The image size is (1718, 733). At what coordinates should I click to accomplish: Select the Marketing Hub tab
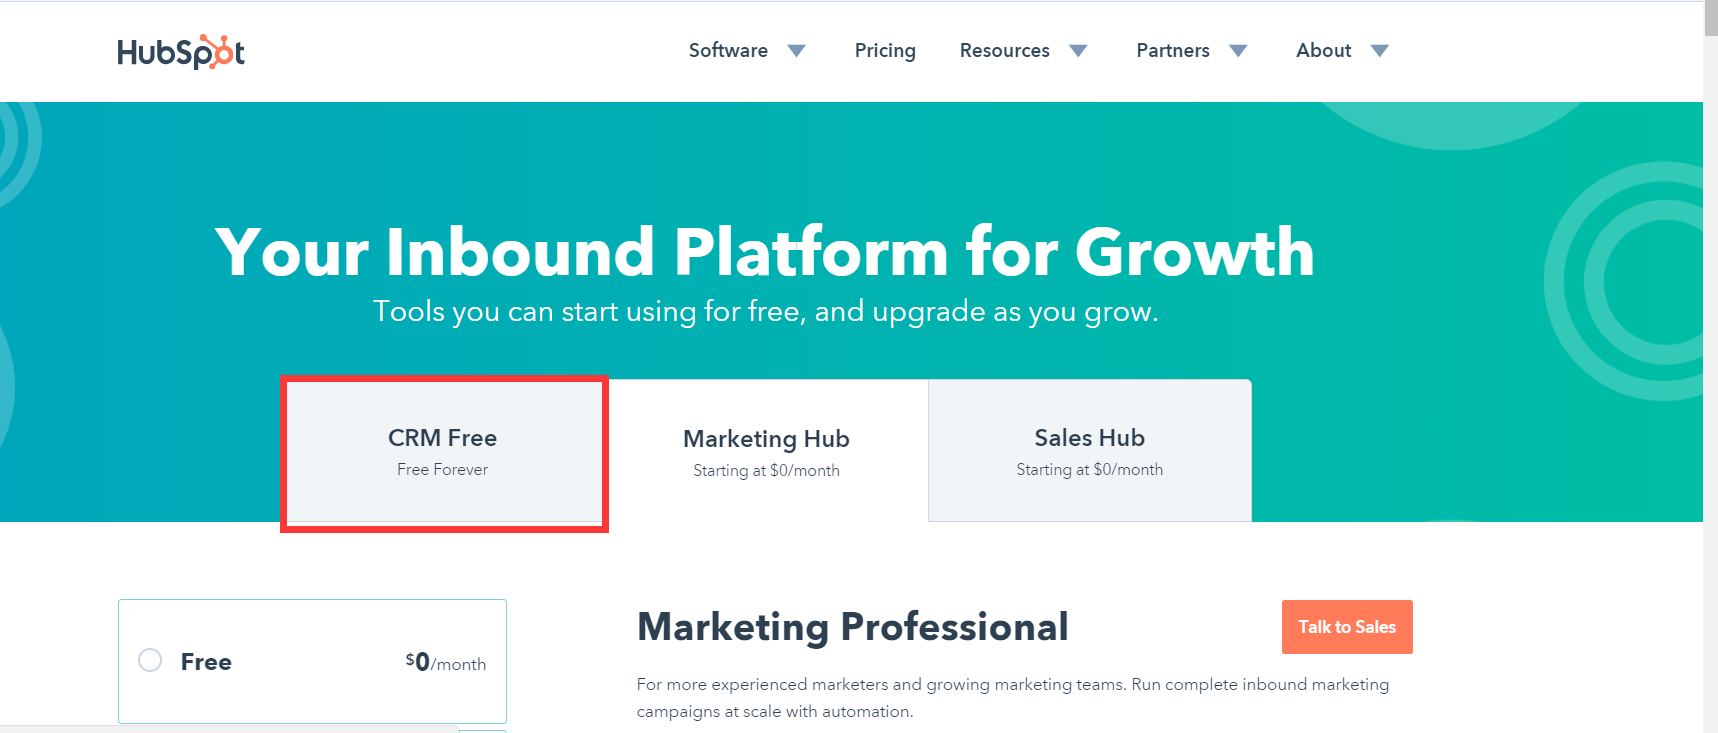coord(766,452)
